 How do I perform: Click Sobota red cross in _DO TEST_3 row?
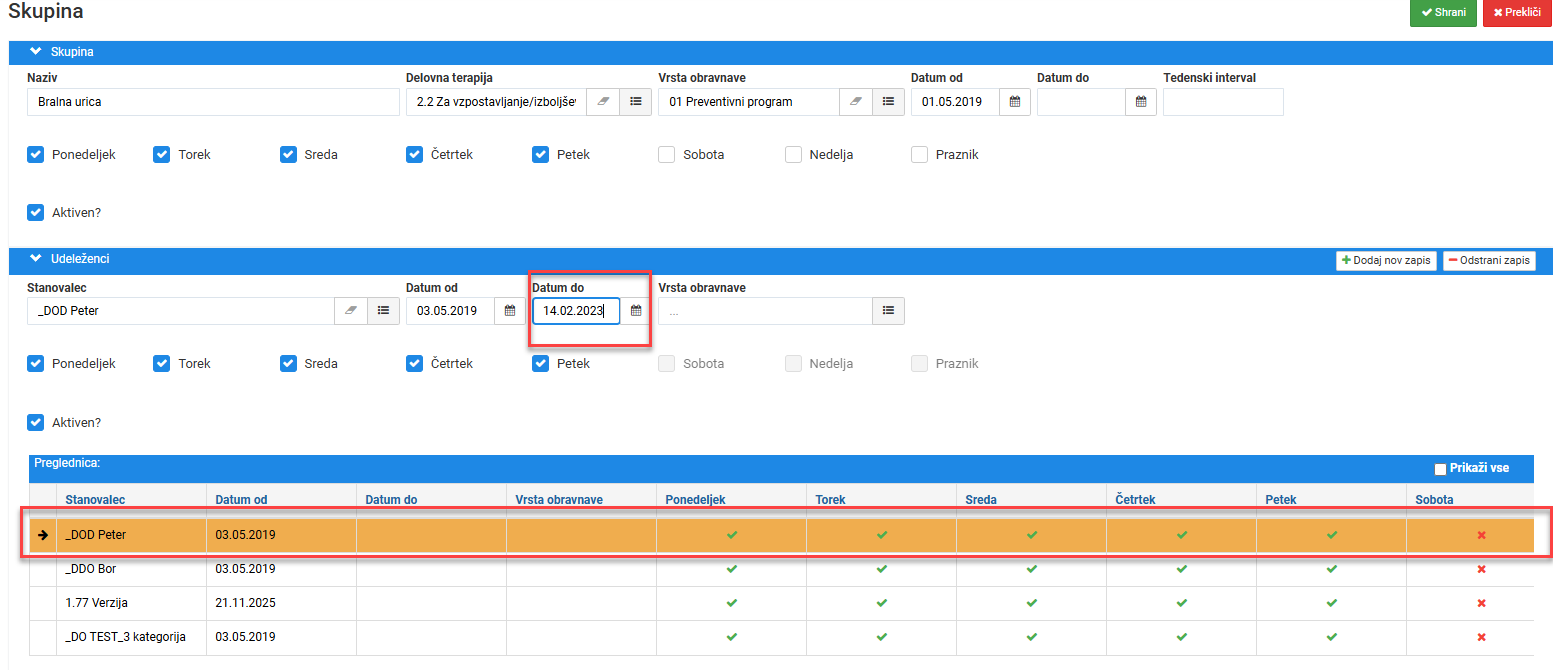point(1481,637)
